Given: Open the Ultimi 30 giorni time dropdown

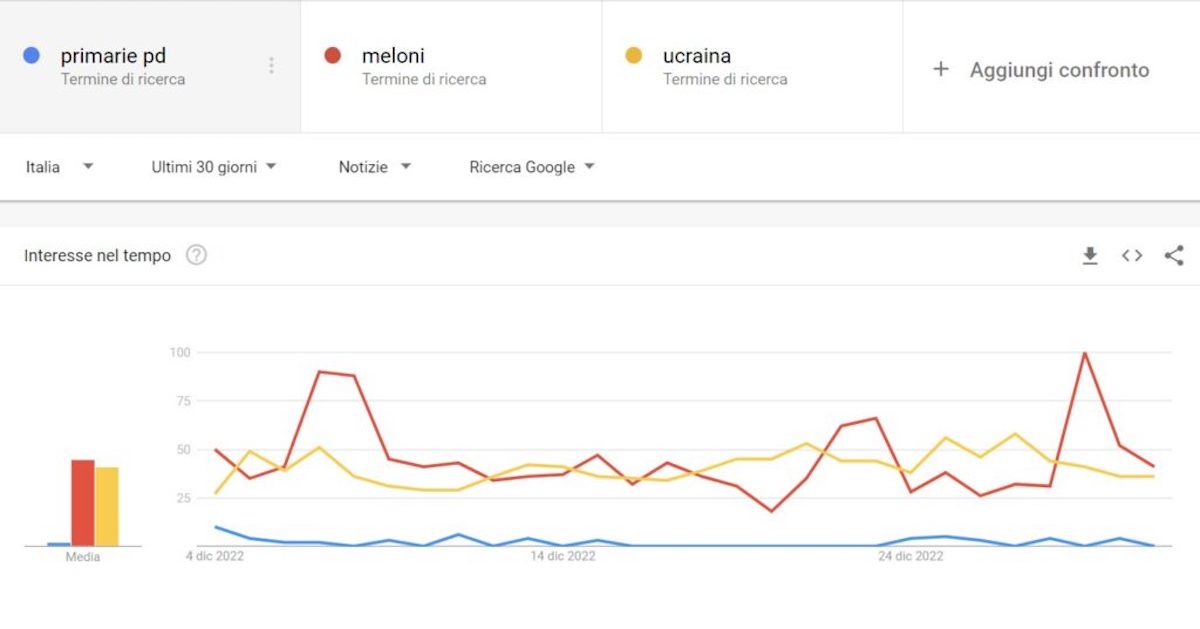Looking at the screenshot, I should (x=214, y=167).
